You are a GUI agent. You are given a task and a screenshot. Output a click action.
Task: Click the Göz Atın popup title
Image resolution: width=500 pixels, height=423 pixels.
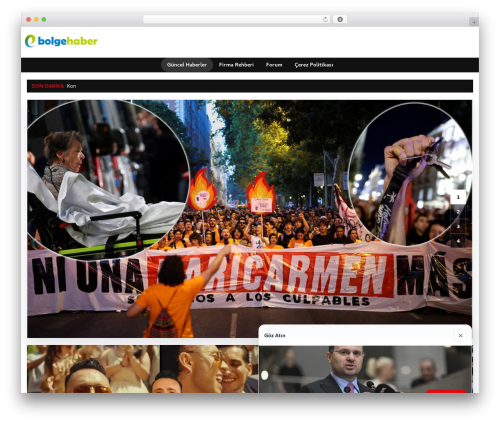275,335
